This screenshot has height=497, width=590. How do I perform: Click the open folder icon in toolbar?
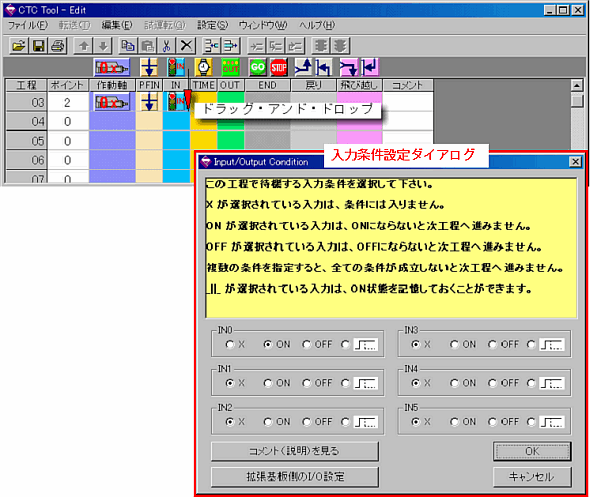[18, 46]
